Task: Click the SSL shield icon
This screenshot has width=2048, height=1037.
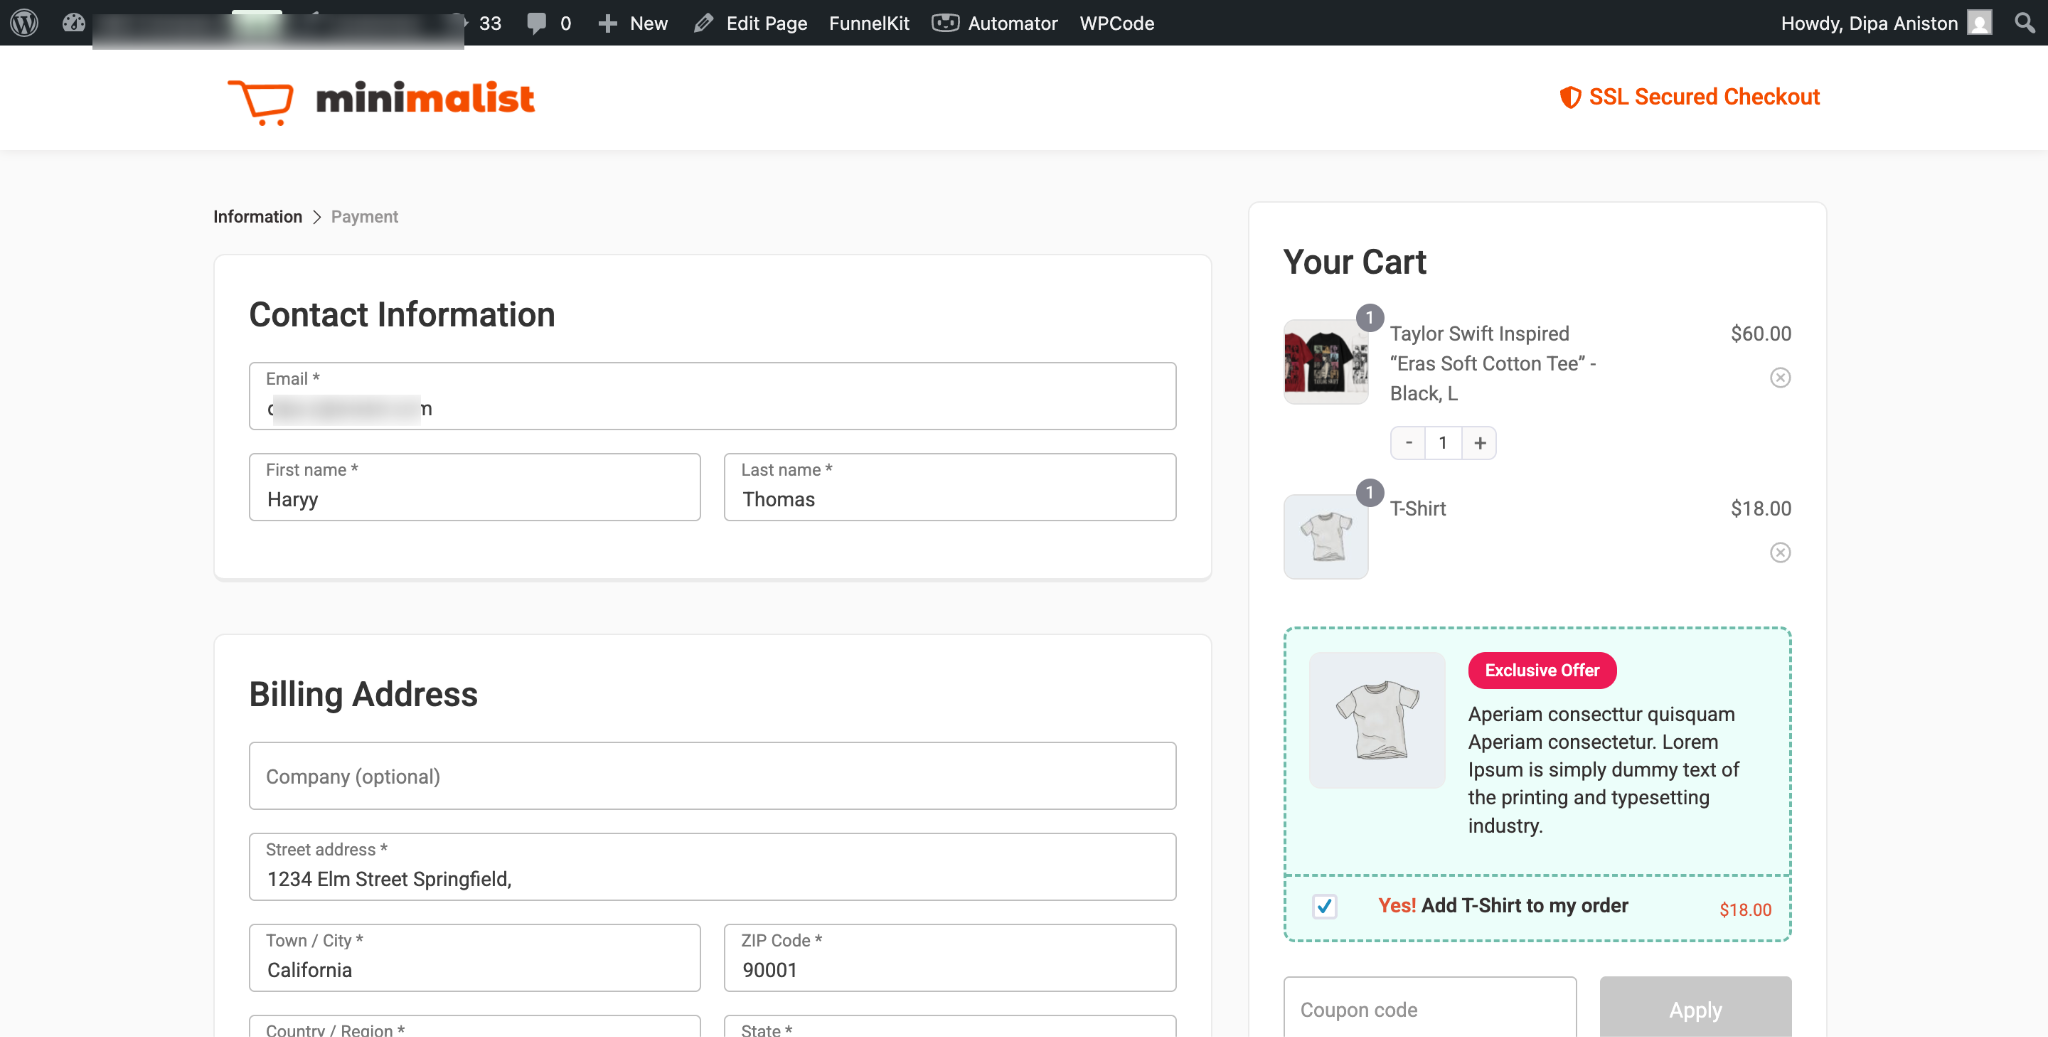Action: (x=1570, y=97)
